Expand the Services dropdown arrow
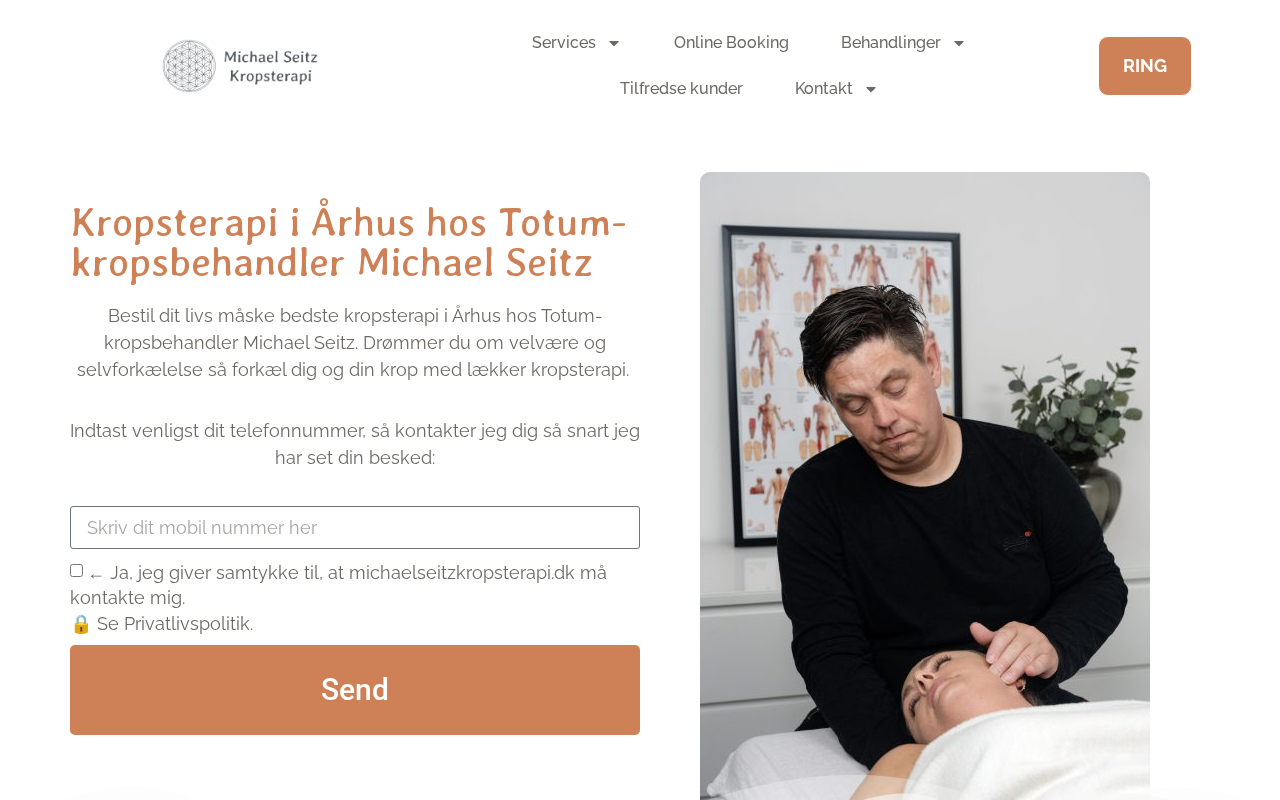The width and height of the screenshot is (1280, 800). coord(614,43)
